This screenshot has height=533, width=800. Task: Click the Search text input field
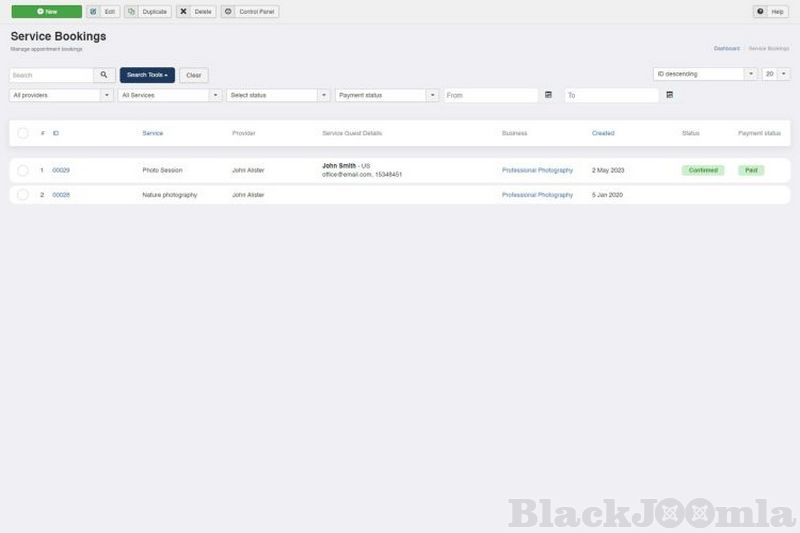click(52, 75)
